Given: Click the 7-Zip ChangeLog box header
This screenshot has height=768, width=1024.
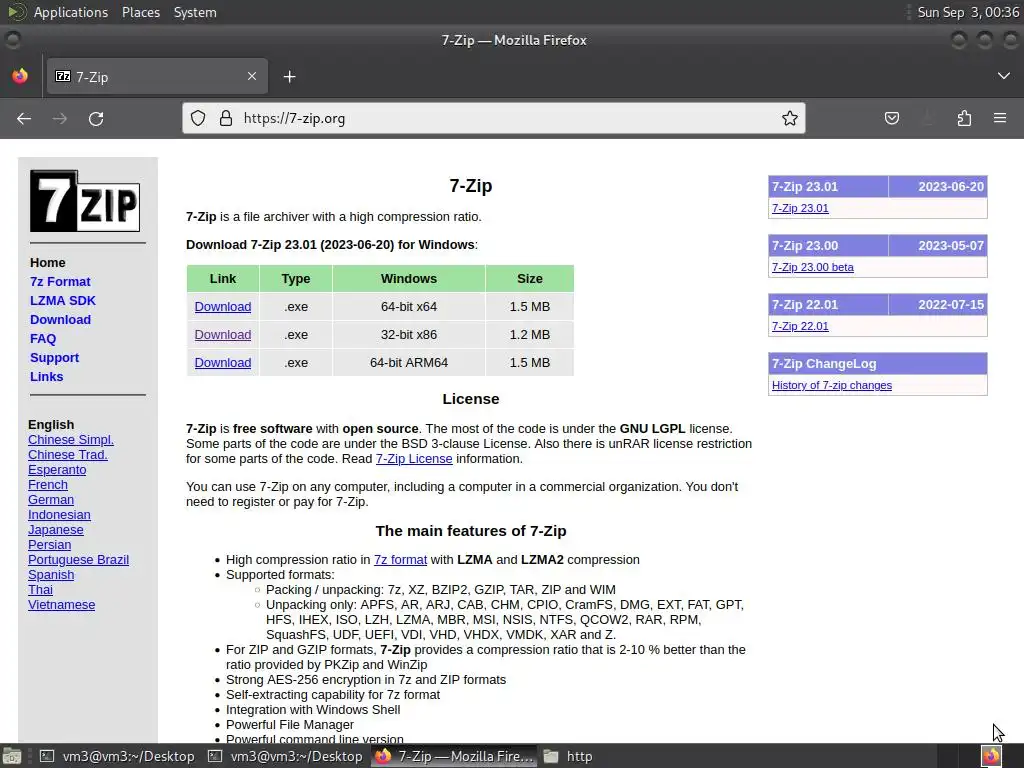Looking at the screenshot, I should [878, 364].
